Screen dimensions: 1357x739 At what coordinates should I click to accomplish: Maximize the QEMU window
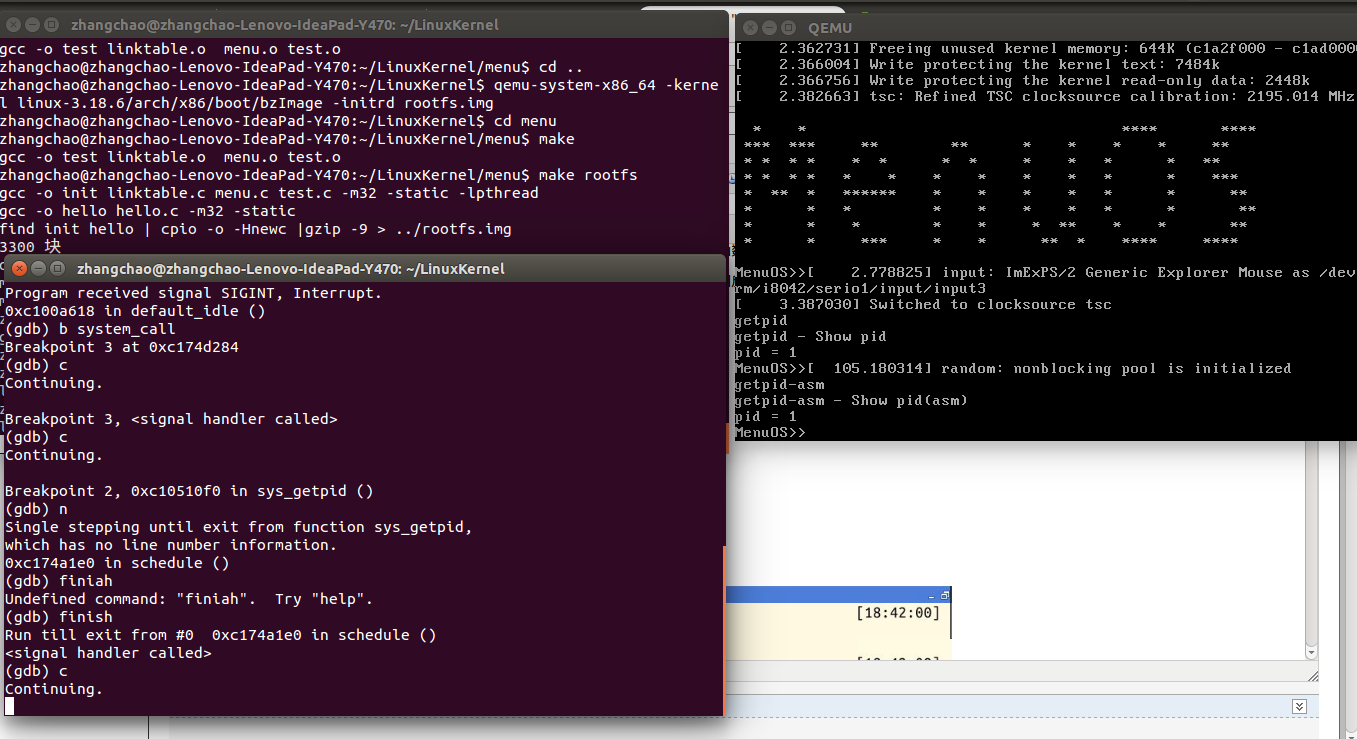tap(788, 27)
